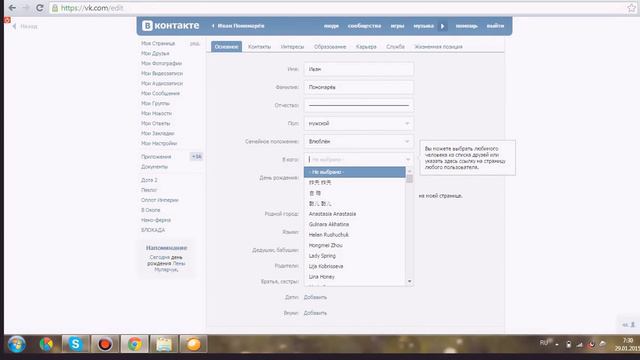640x360 pixels.
Task: Open Мои Настройки in sidebar
Action: 159,144
